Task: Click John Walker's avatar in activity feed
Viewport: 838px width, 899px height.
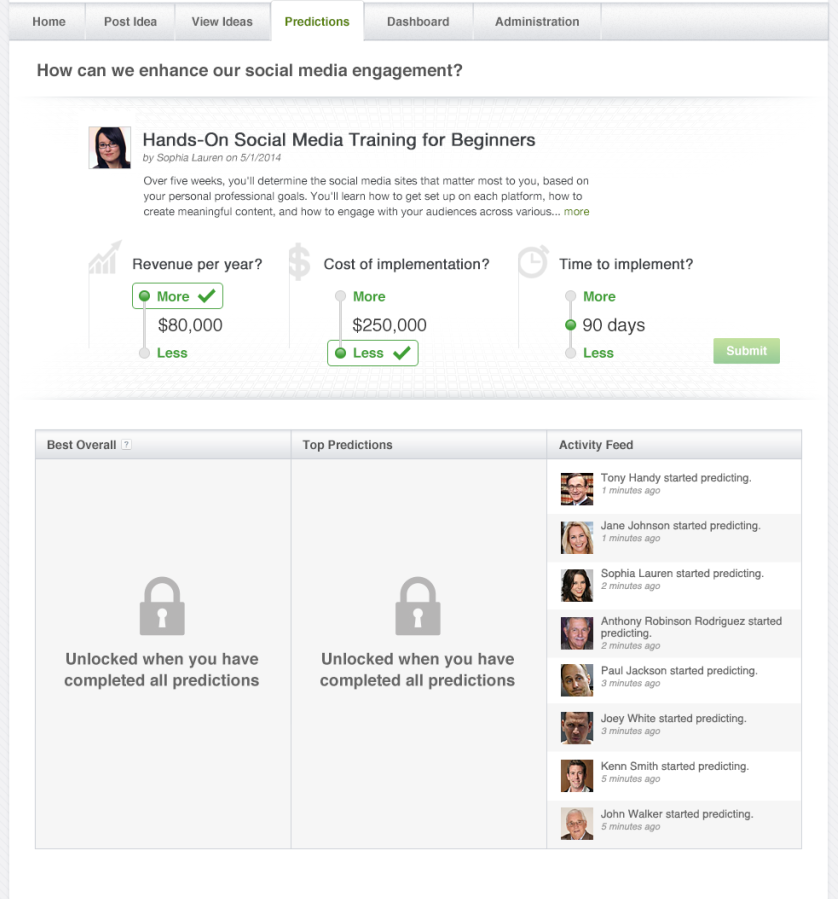Action: (x=577, y=823)
